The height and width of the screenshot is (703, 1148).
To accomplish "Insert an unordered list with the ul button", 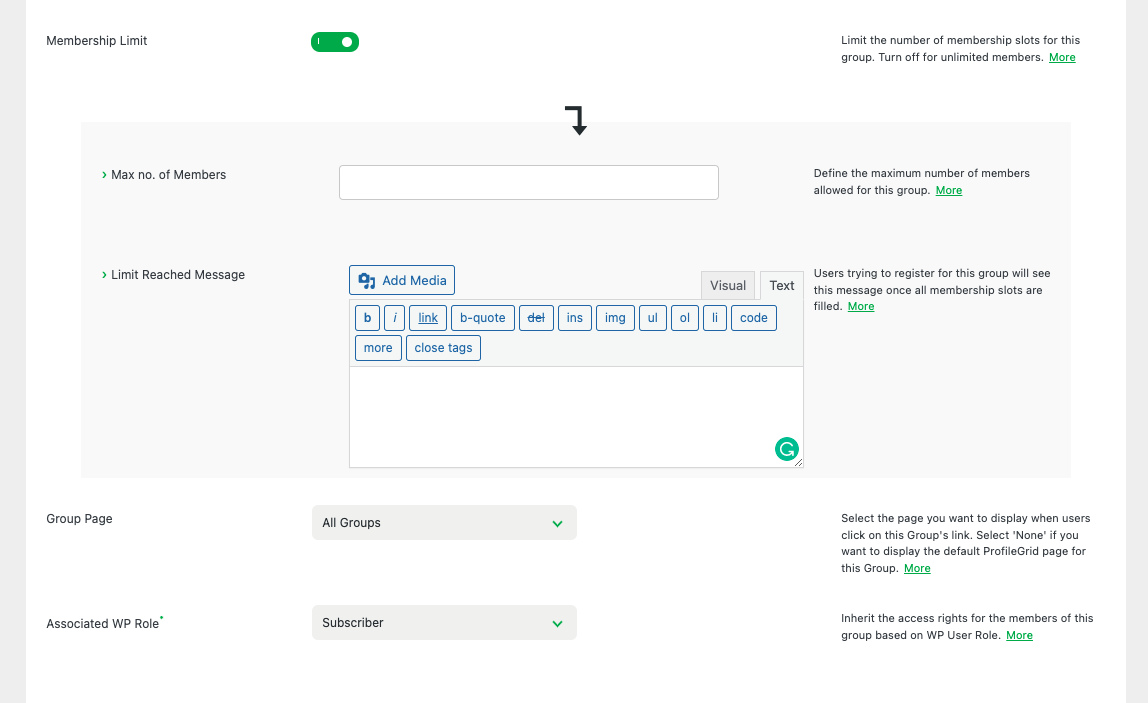I will coord(652,318).
